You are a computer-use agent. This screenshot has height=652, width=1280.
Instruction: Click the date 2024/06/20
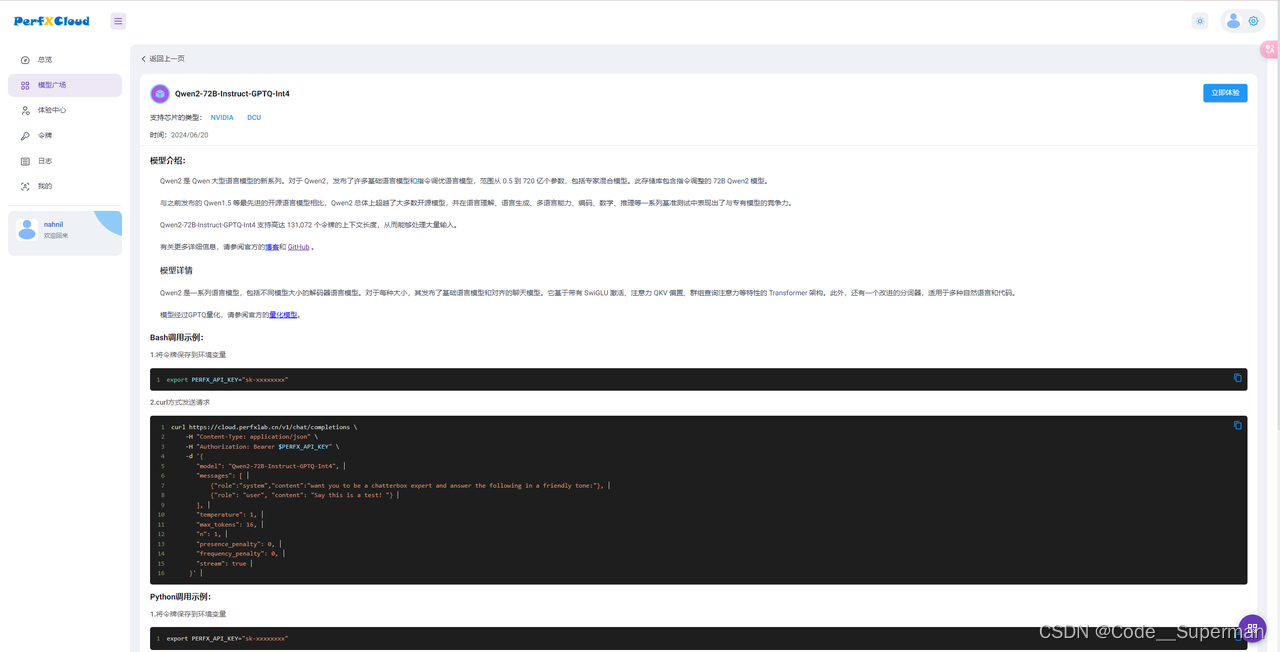coord(189,135)
